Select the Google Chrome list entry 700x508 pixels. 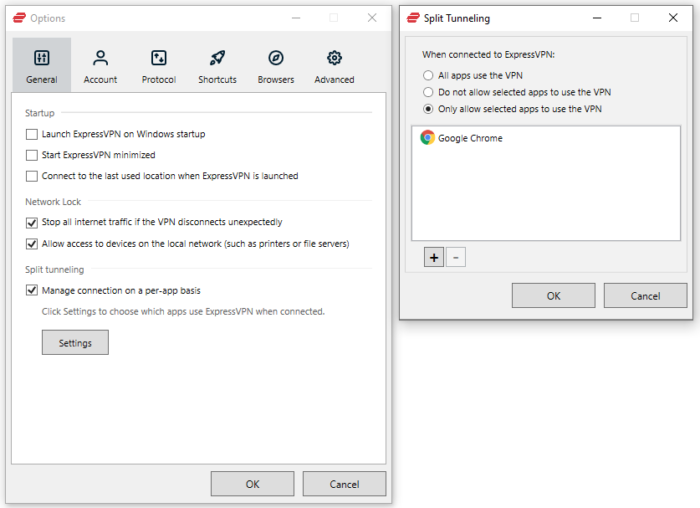point(546,138)
